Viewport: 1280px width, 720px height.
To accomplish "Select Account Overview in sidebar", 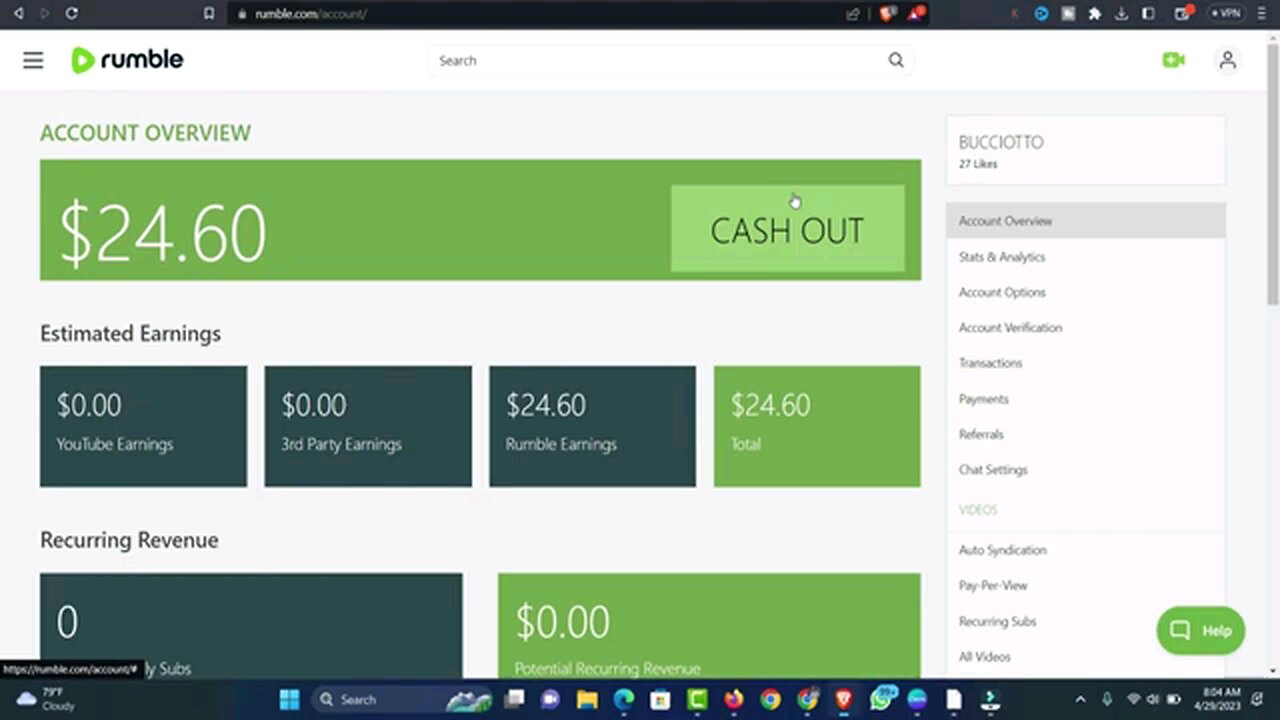I will [1085, 221].
